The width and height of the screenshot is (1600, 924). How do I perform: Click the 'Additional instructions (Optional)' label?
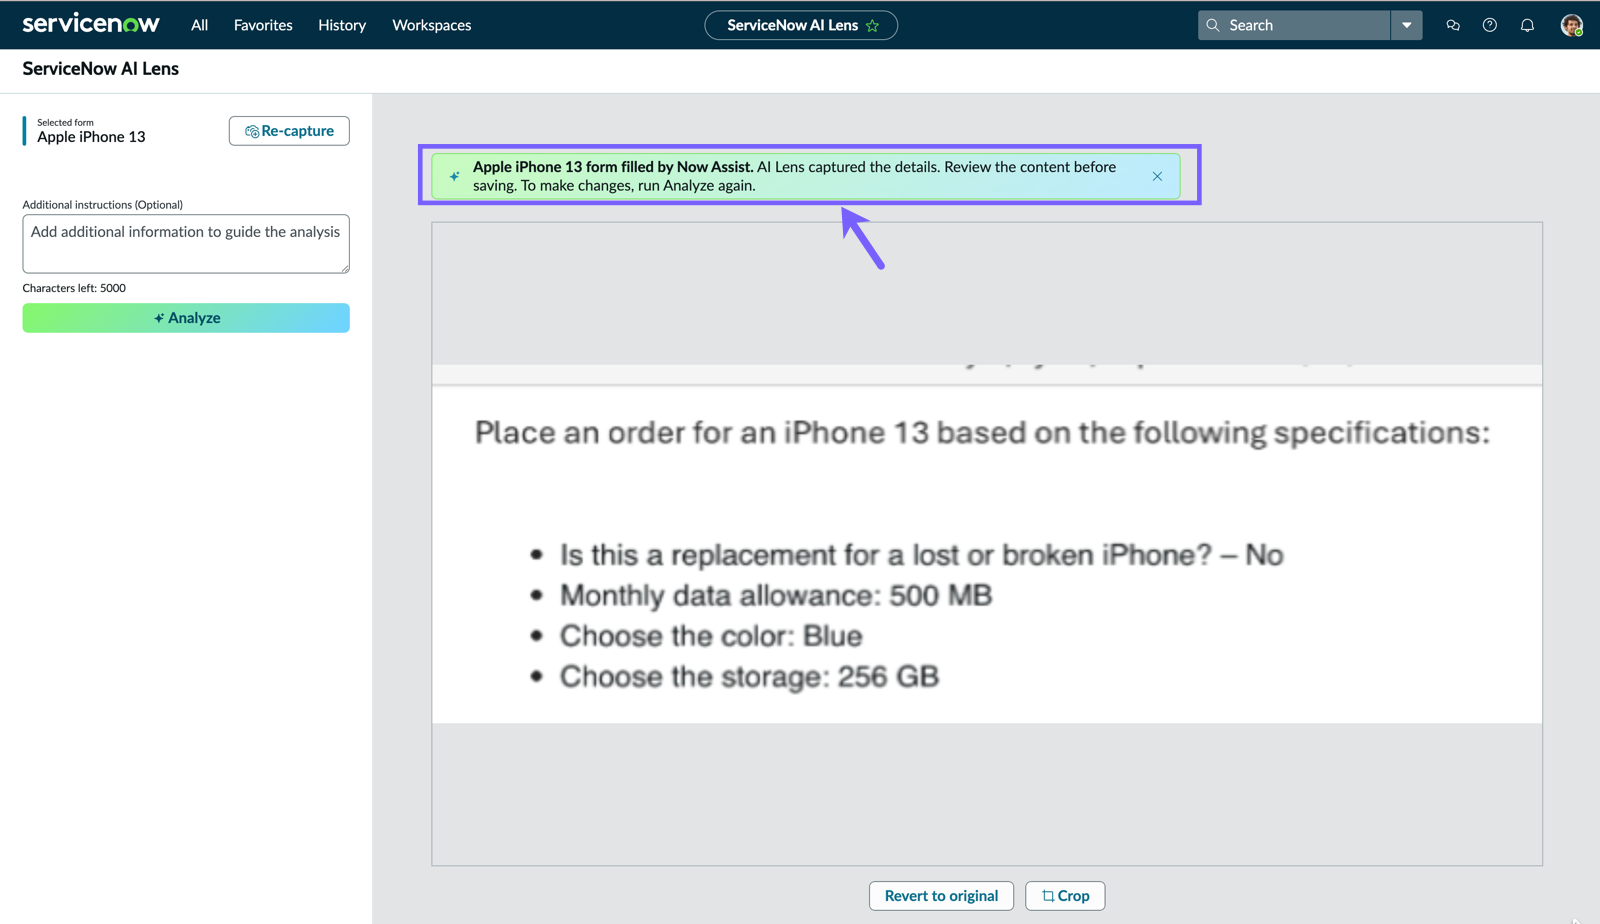[x=103, y=205]
